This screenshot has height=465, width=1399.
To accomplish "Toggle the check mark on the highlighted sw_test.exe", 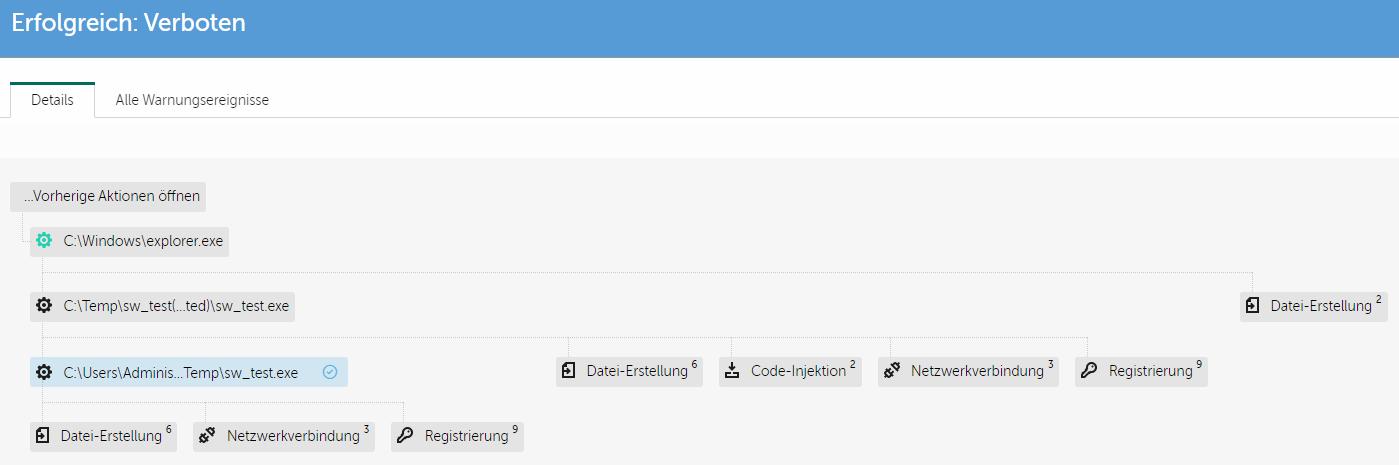I will [330, 373].
